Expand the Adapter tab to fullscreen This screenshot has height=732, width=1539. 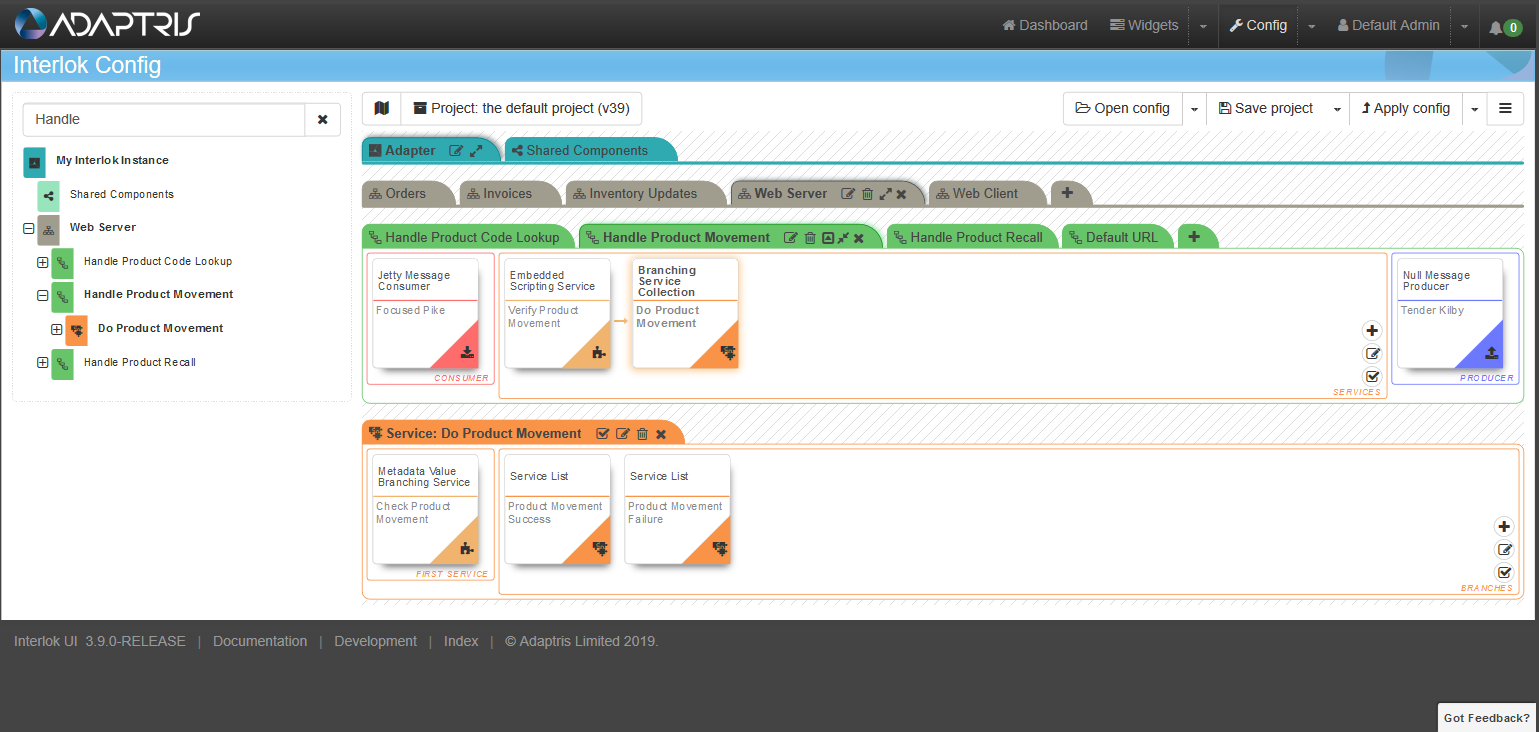(476, 151)
